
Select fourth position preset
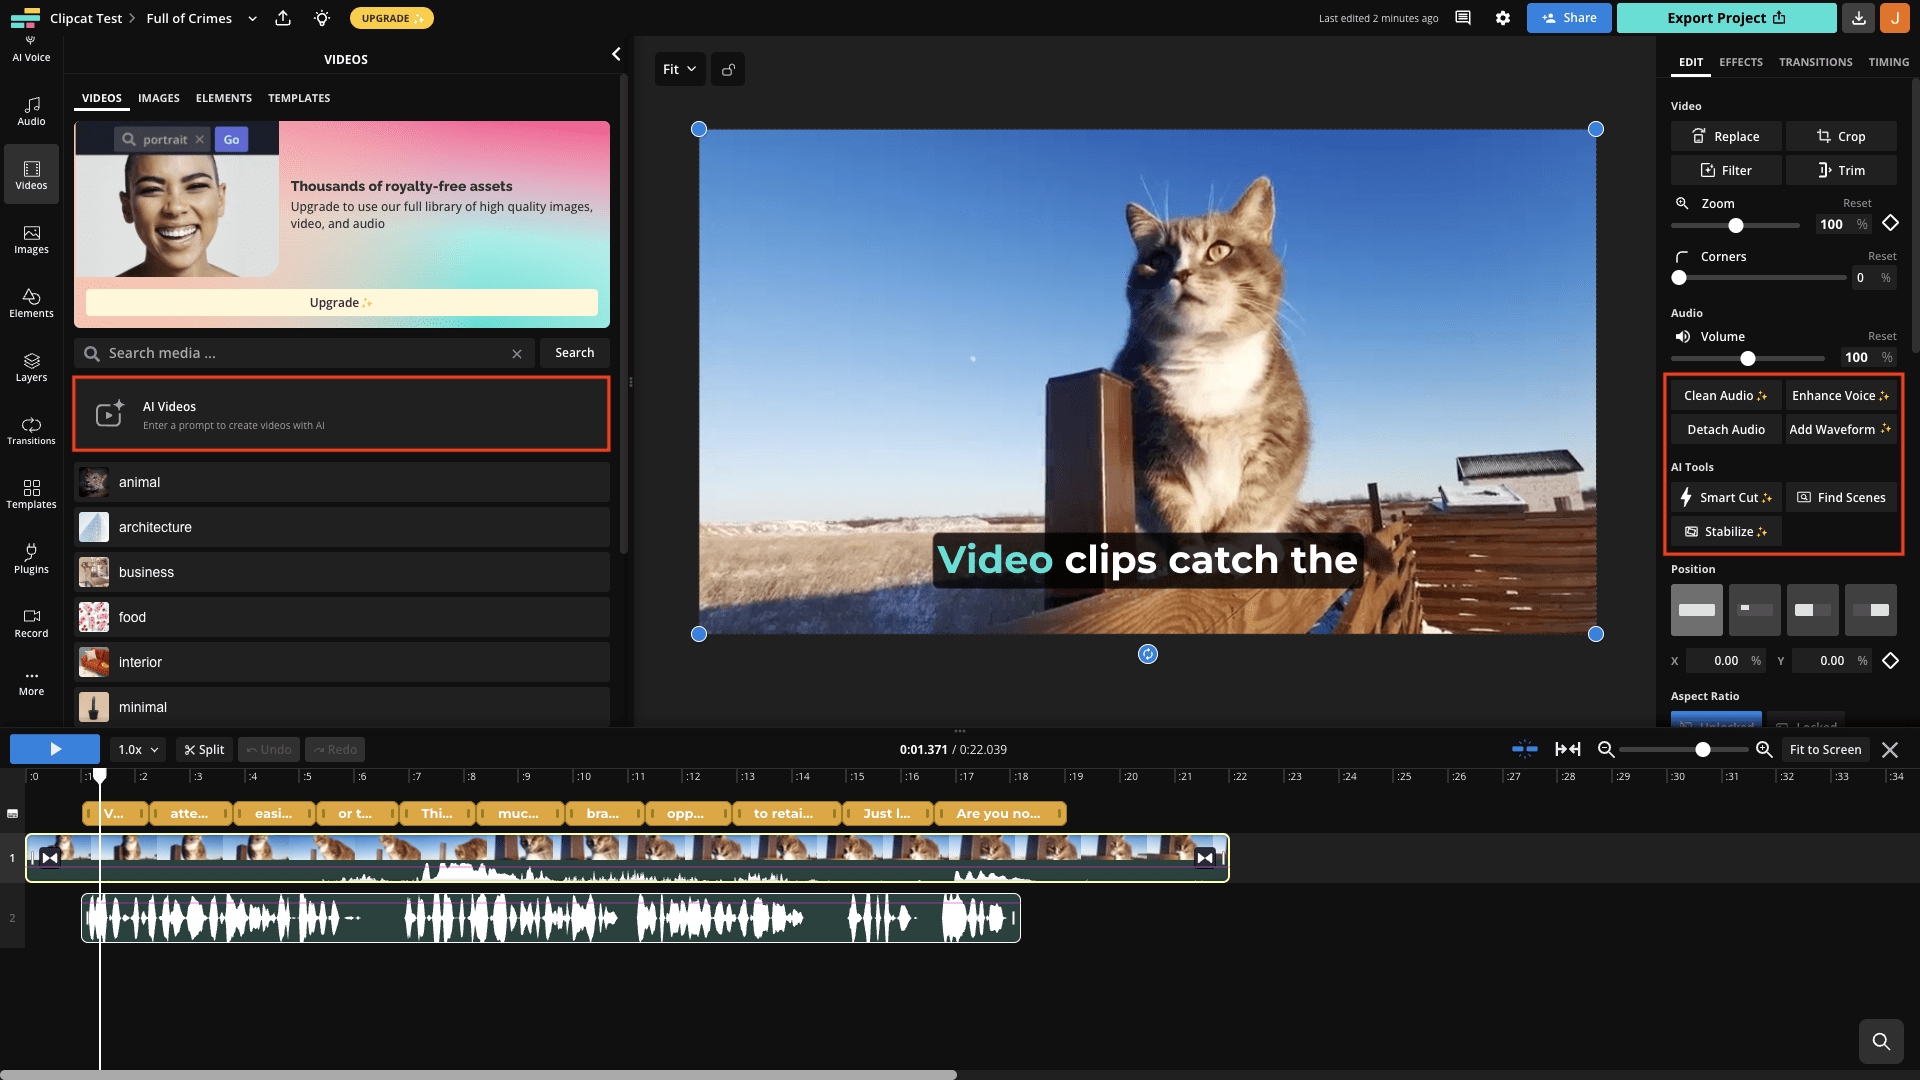[1871, 610]
